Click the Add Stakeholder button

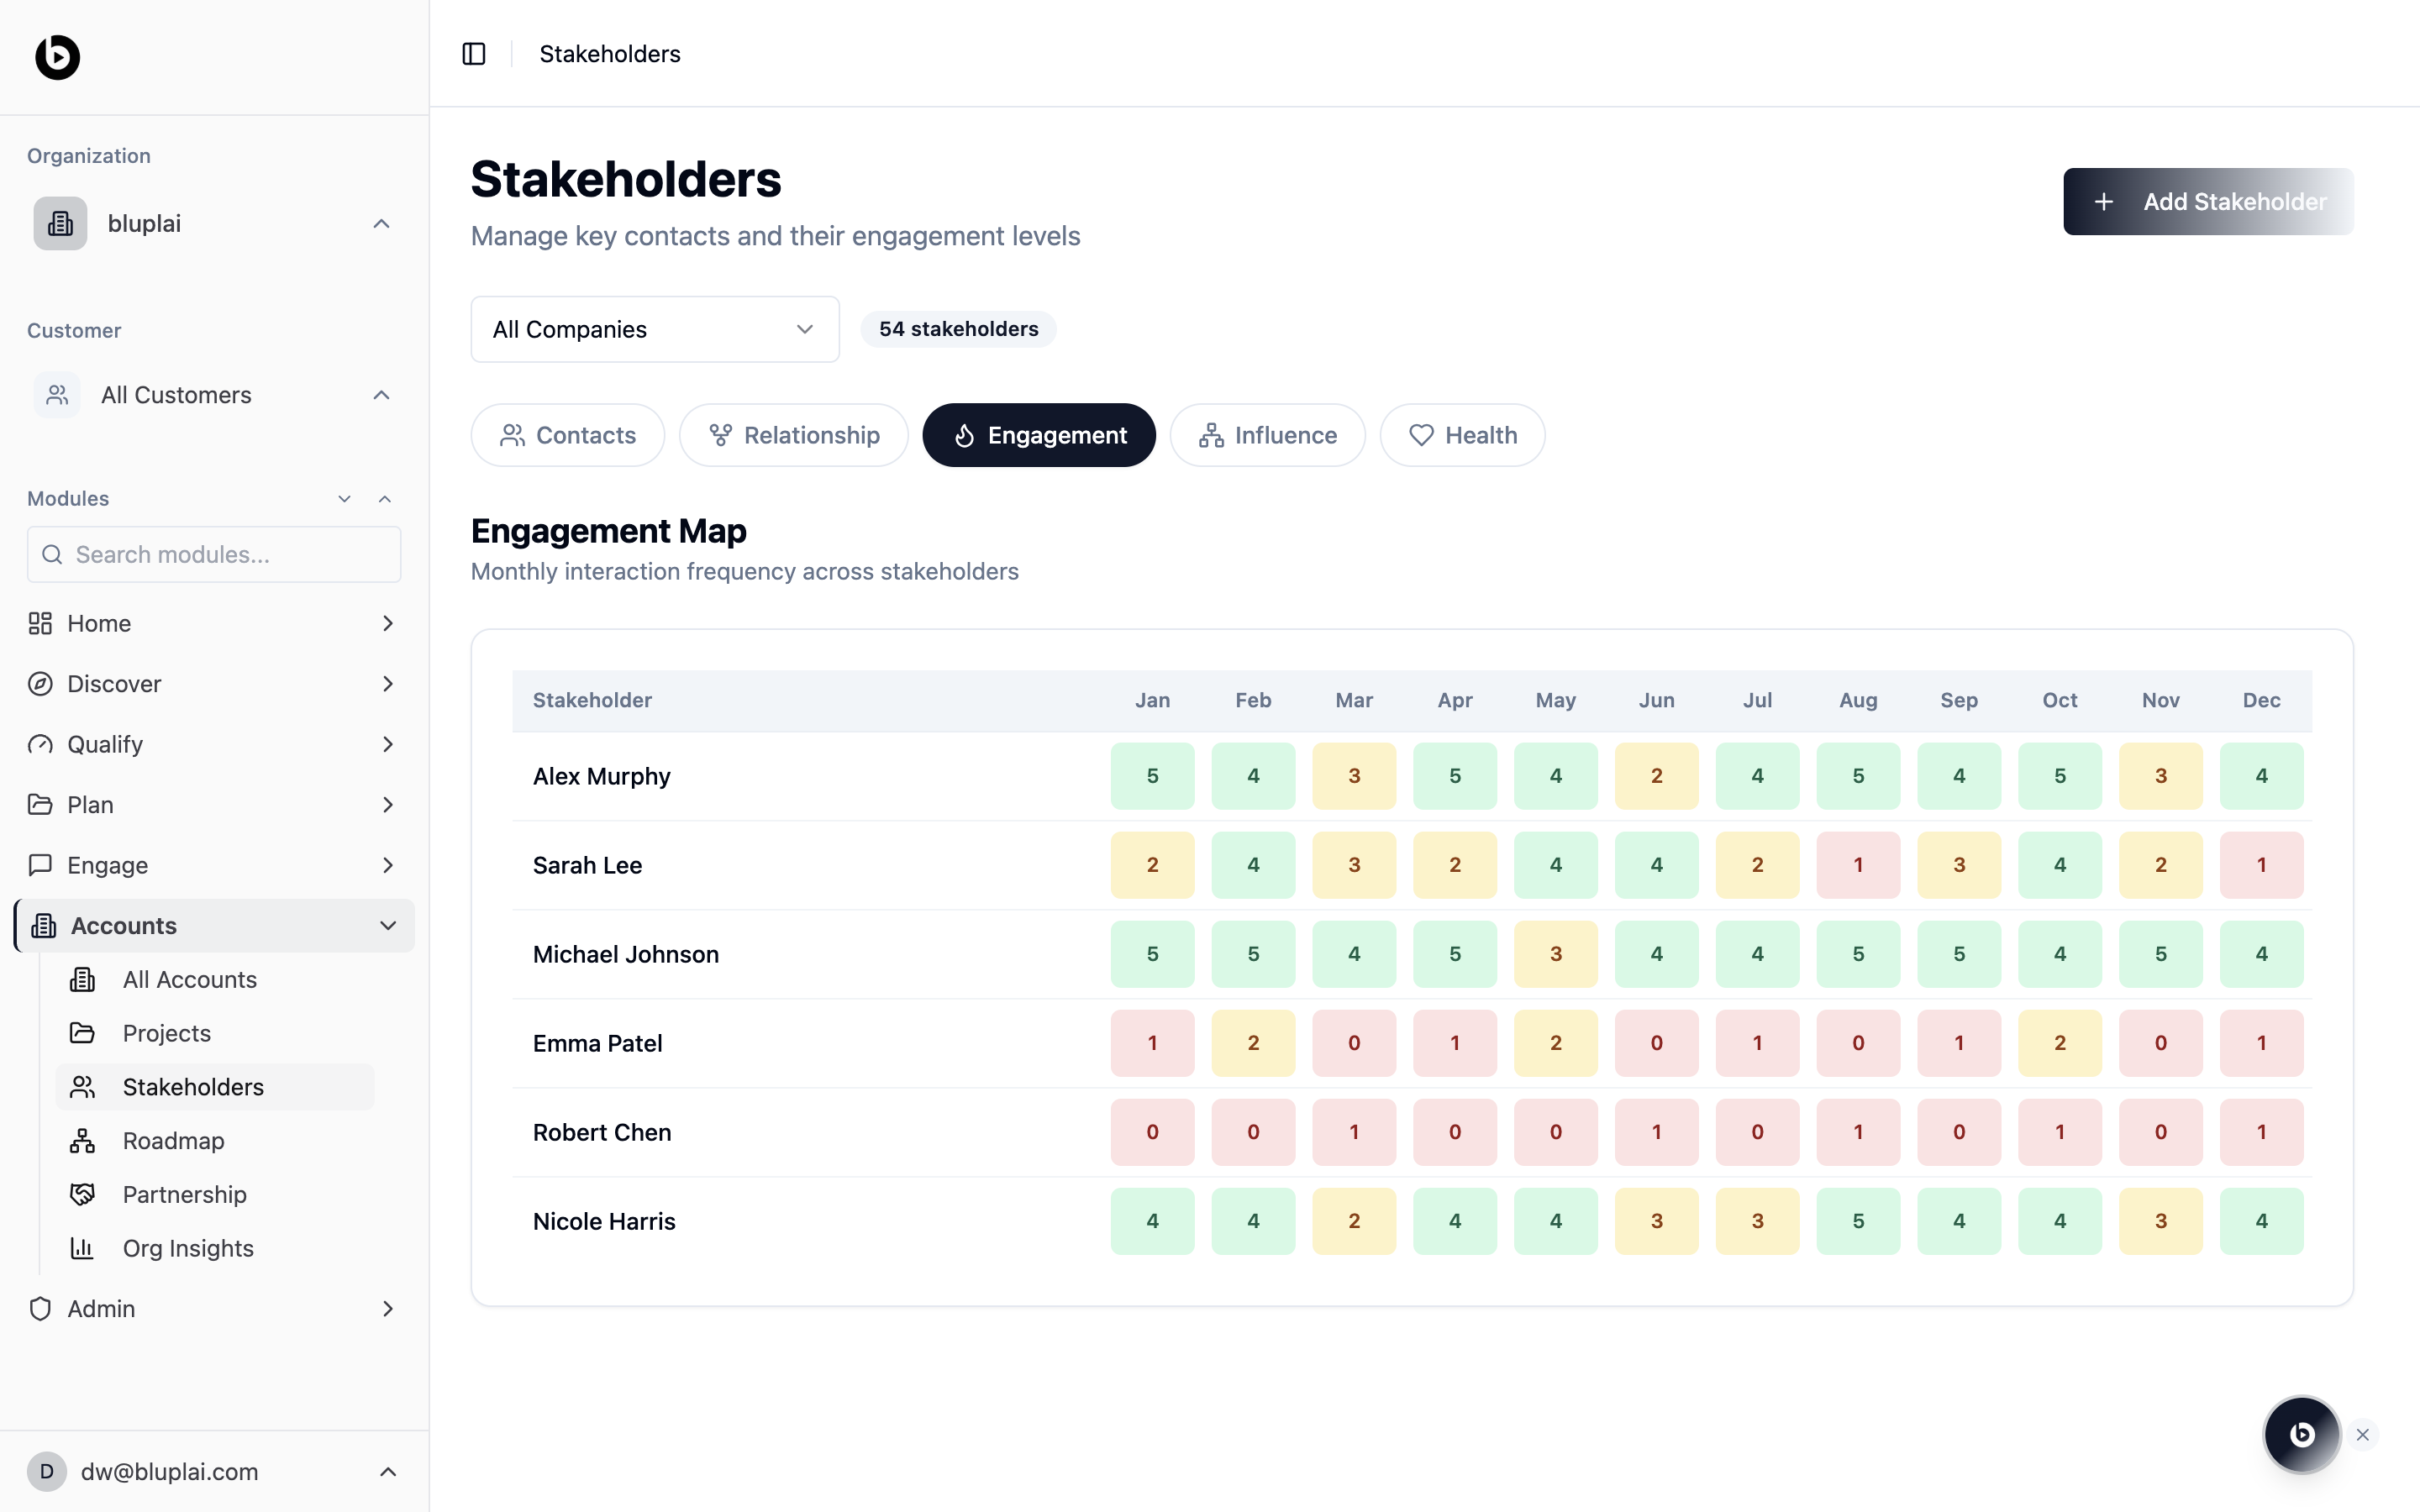click(x=2207, y=202)
